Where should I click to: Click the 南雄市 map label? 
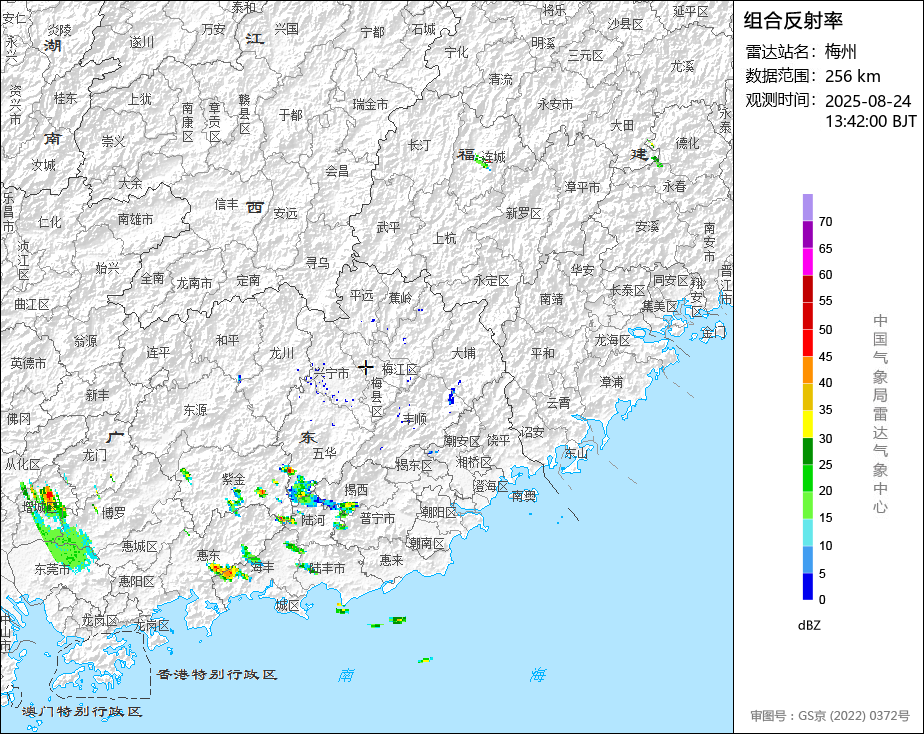point(136,219)
